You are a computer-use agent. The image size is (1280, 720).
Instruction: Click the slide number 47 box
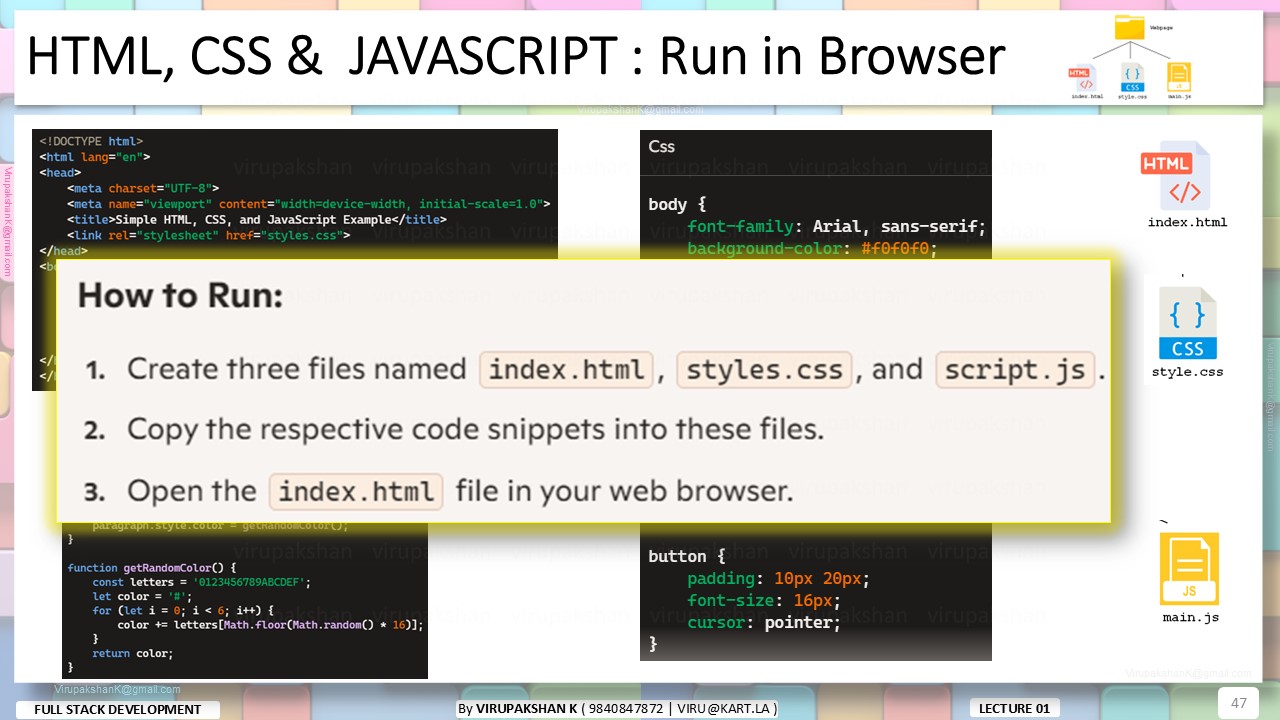1238,702
